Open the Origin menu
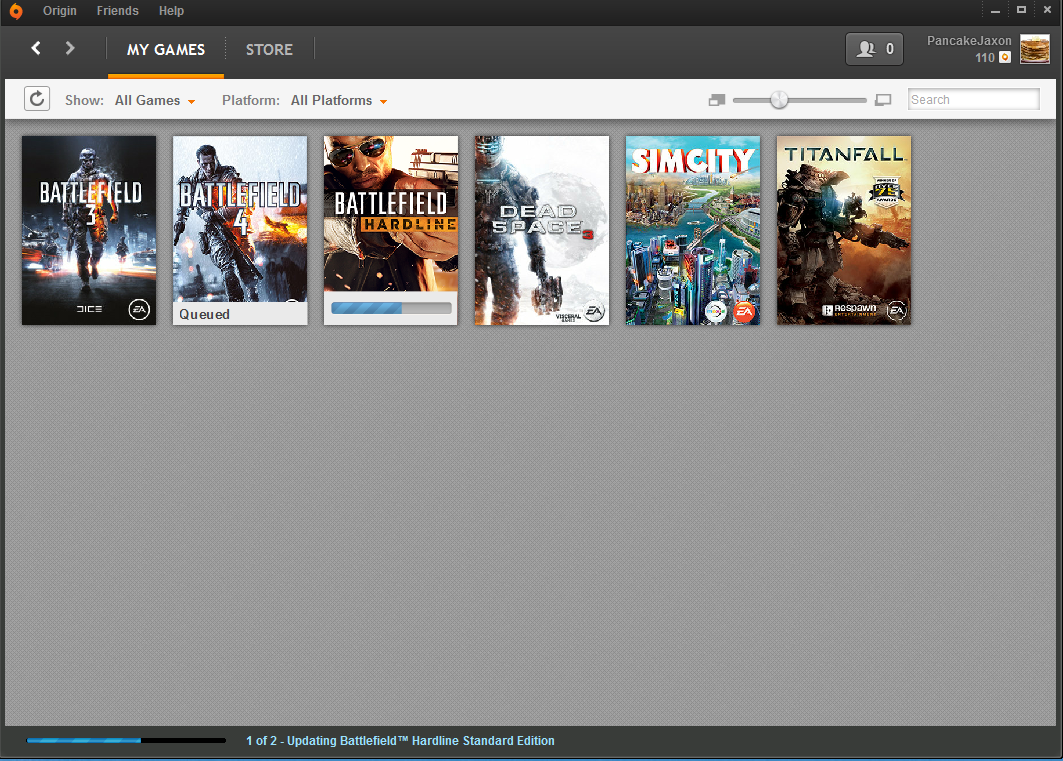The height and width of the screenshot is (761, 1063). 60,11
